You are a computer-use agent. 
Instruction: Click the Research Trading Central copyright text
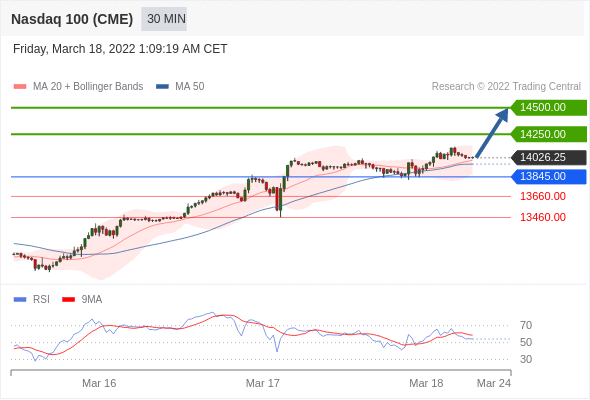[x=506, y=87]
